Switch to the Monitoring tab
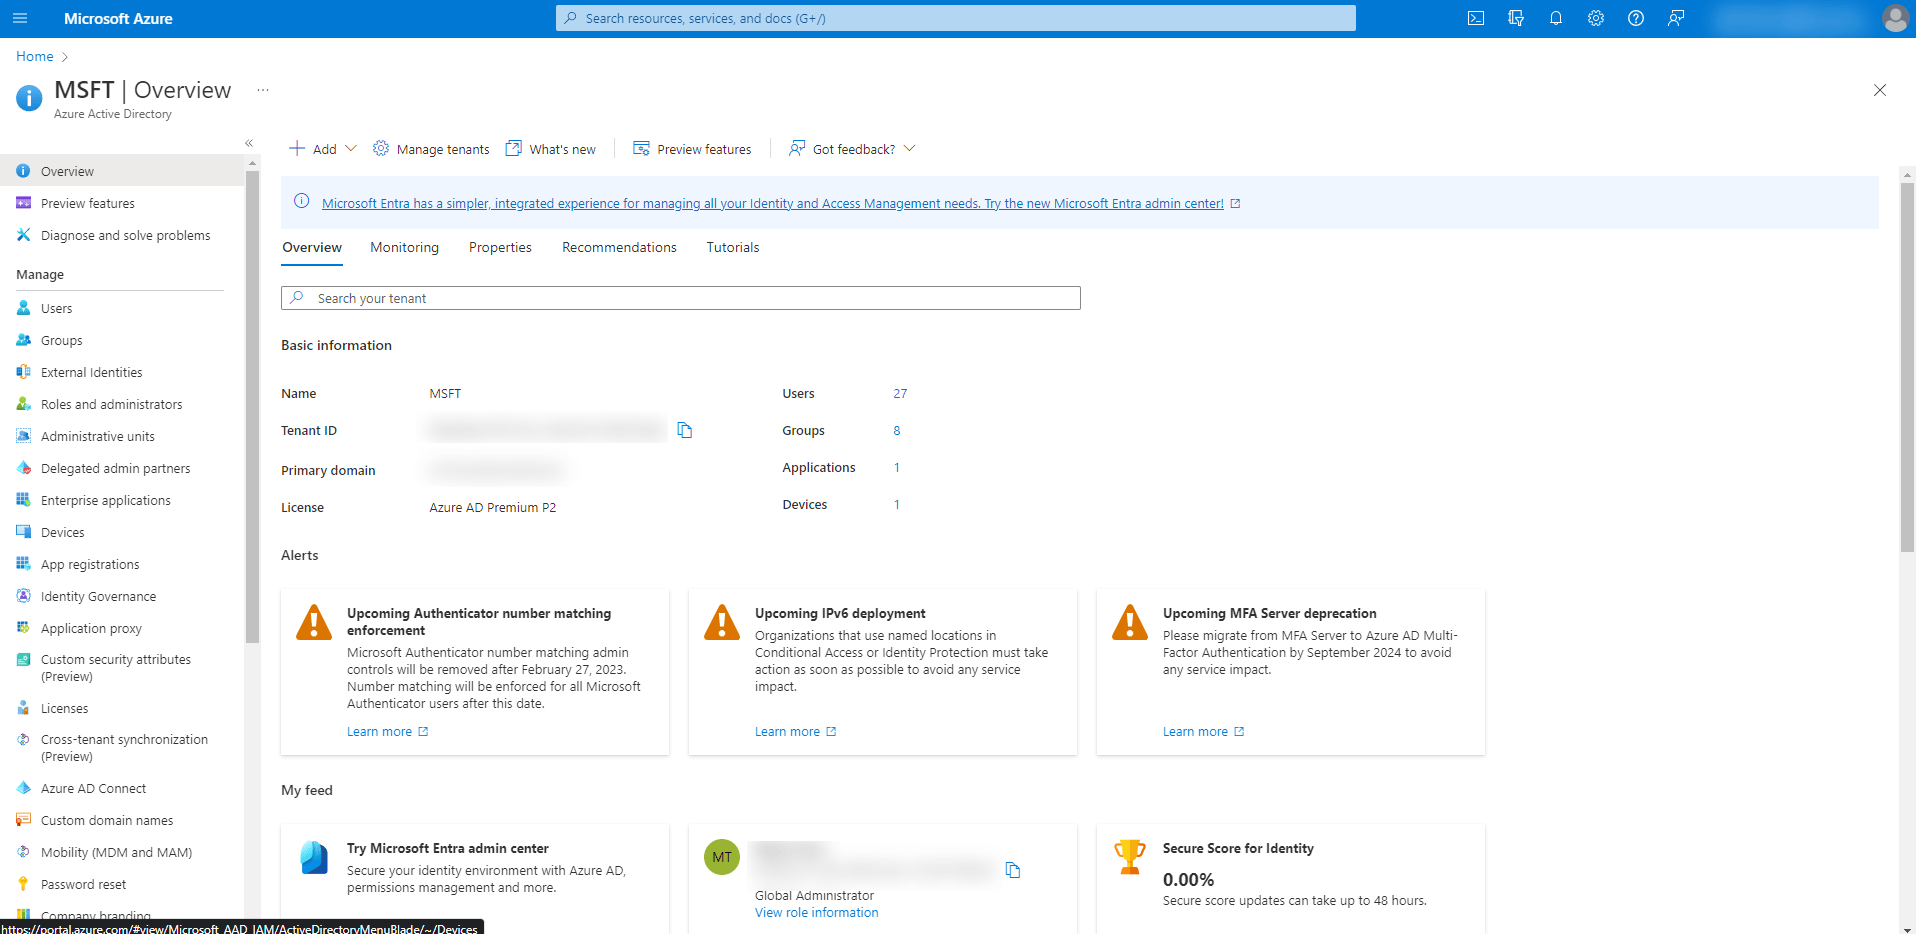1916x934 pixels. [404, 247]
